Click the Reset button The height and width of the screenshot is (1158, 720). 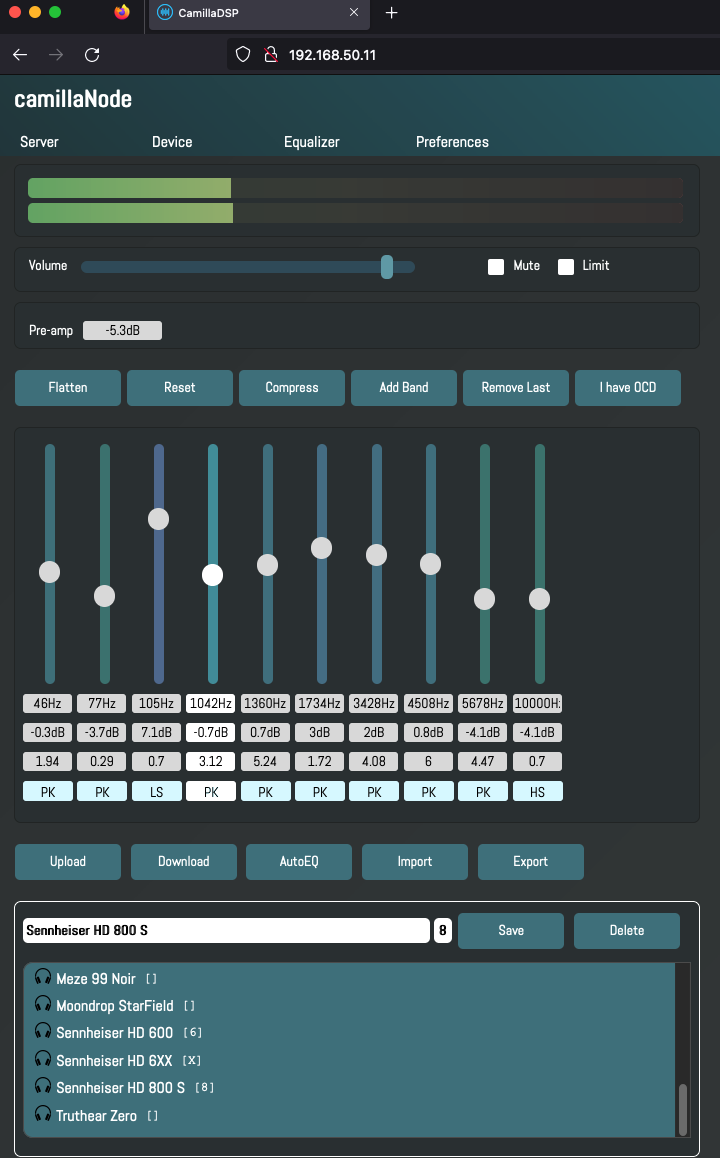click(179, 388)
